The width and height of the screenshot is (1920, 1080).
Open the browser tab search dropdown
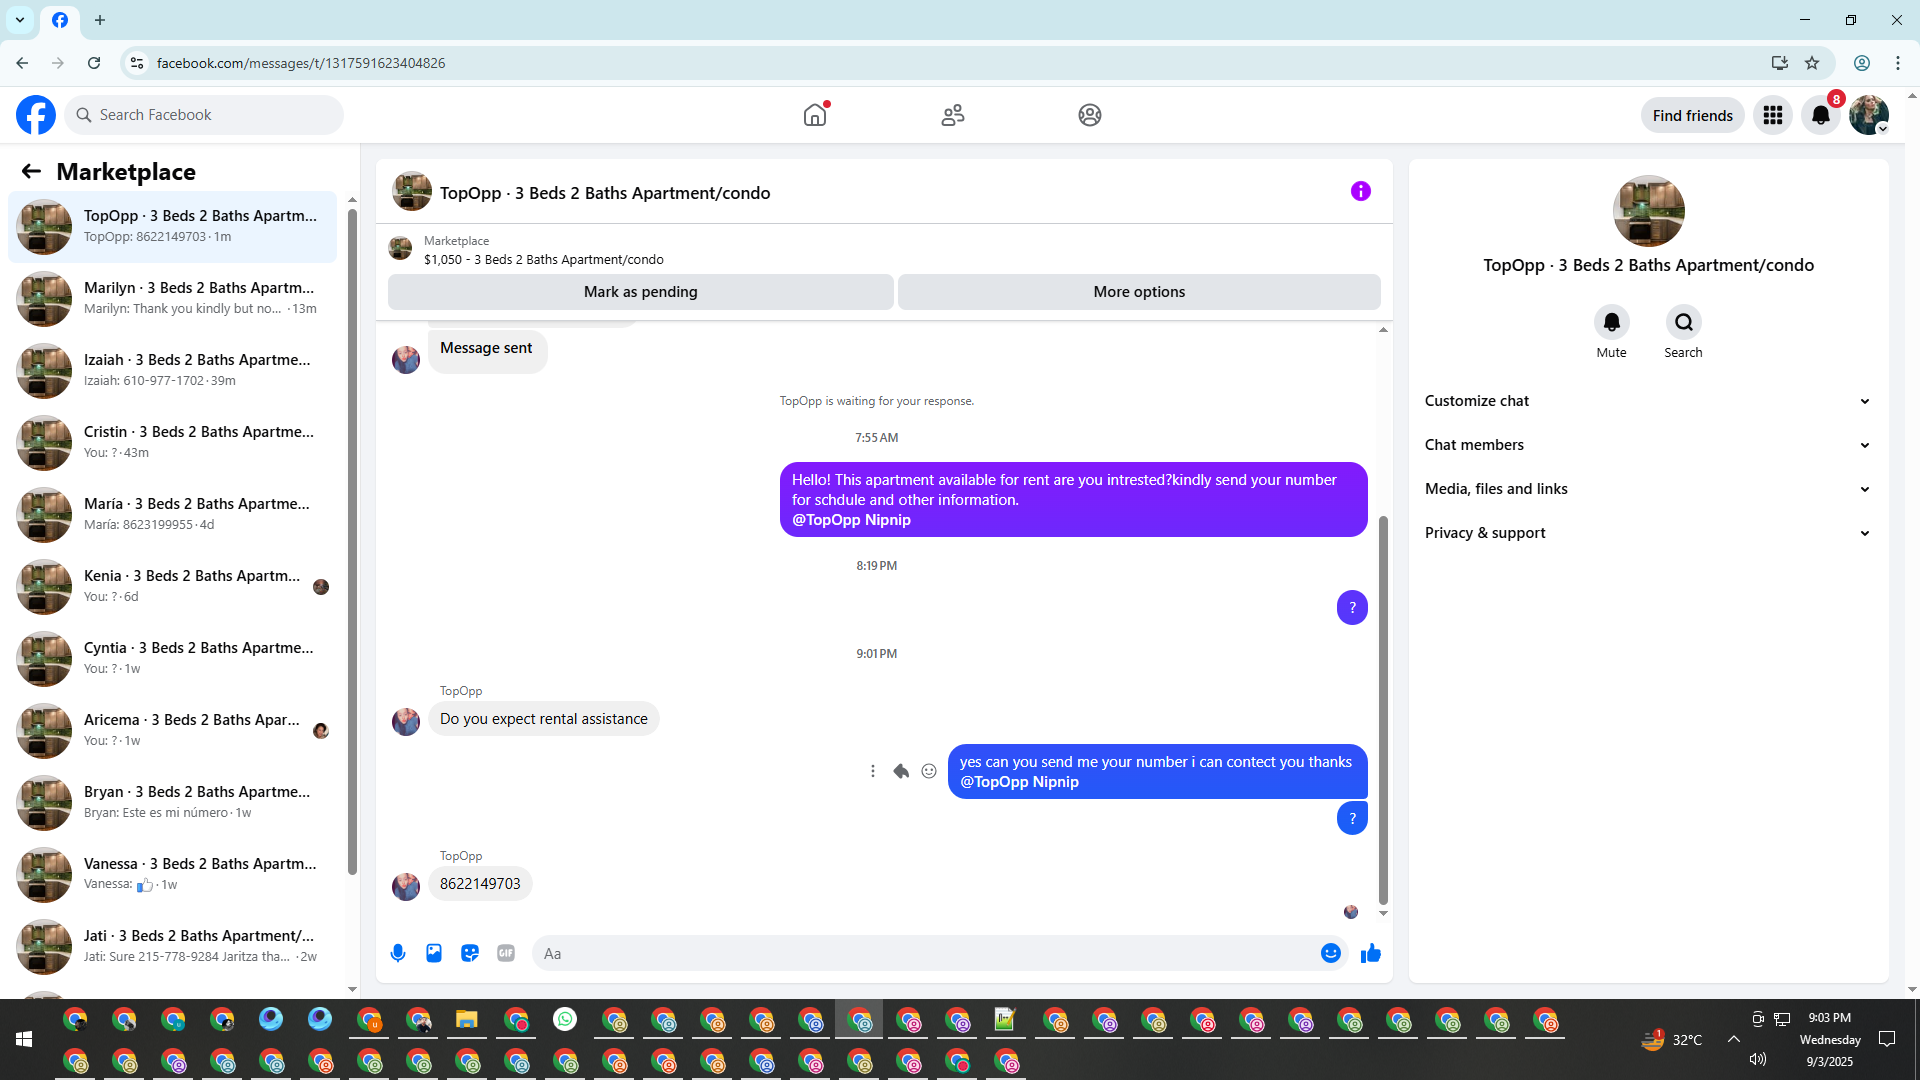click(20, 20)
